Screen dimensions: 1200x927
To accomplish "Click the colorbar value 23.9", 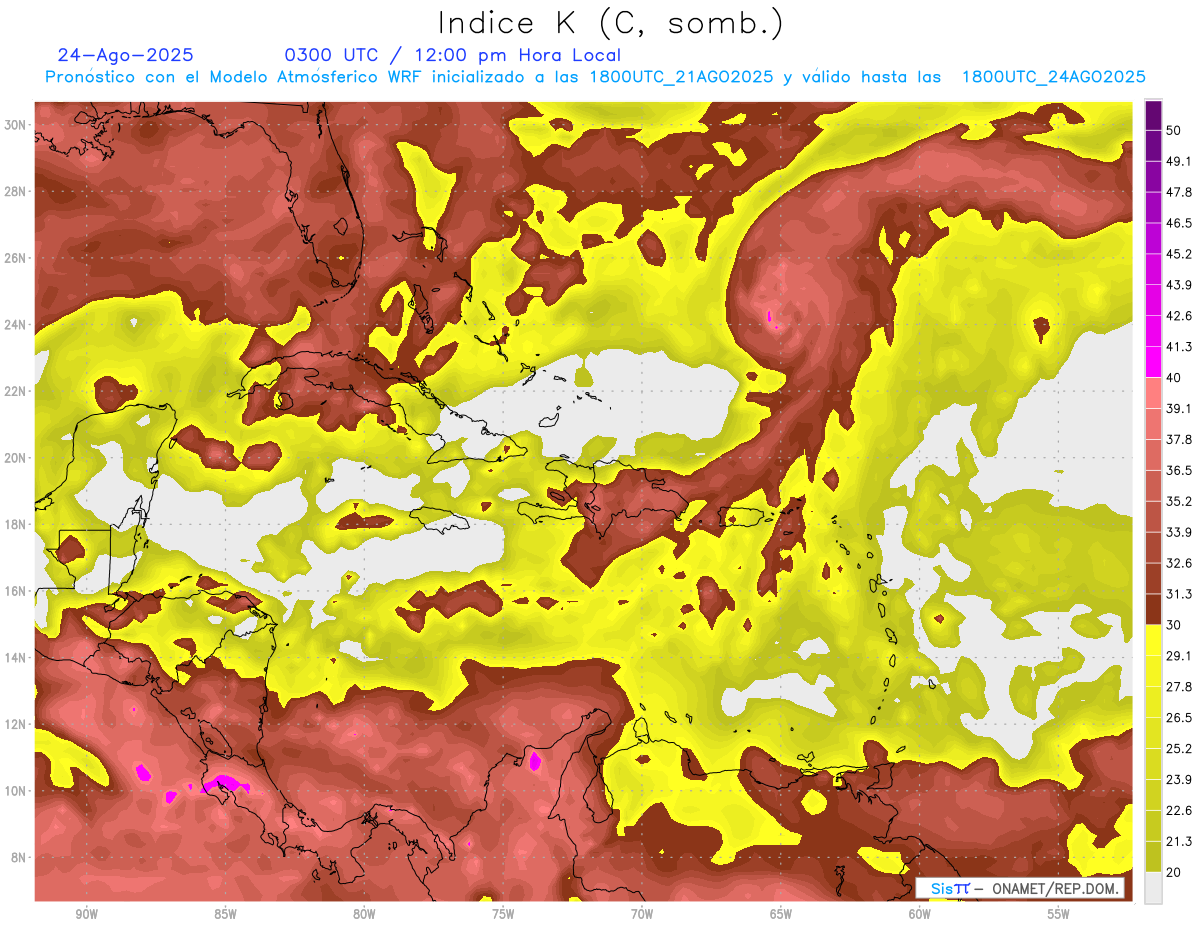I will (1180, 779).
